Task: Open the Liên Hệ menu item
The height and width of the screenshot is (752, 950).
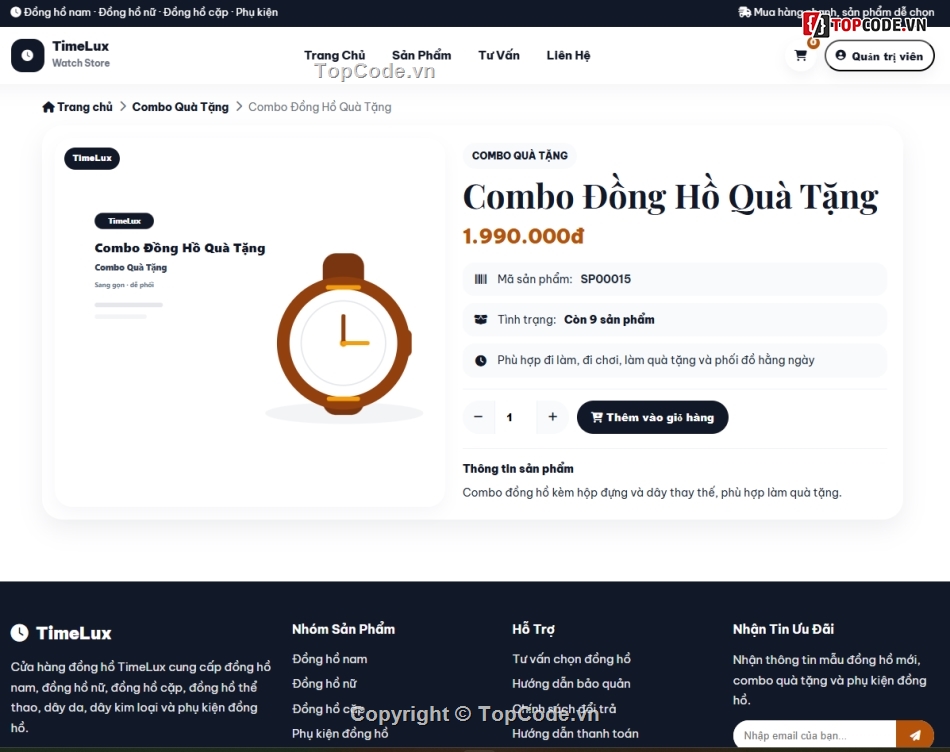Action: 568,55
